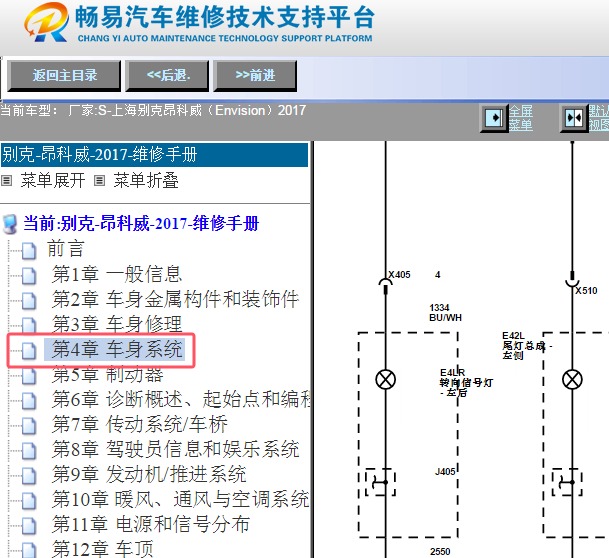Image resolution: width=609 pixels, height=558 pixels.
Task: Click the E42L 尾灯总成-左侧 label
Action: click(527, 346)
